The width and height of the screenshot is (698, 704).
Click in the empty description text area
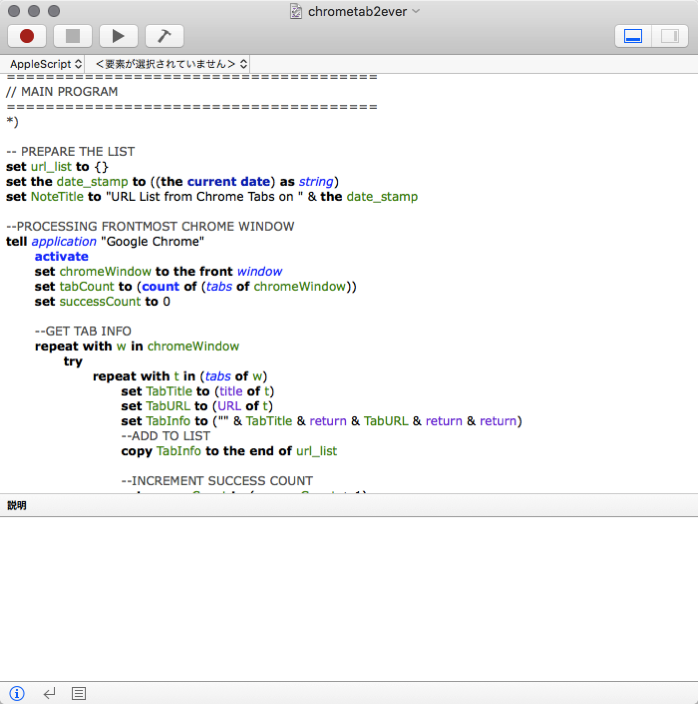coord(349,598)
